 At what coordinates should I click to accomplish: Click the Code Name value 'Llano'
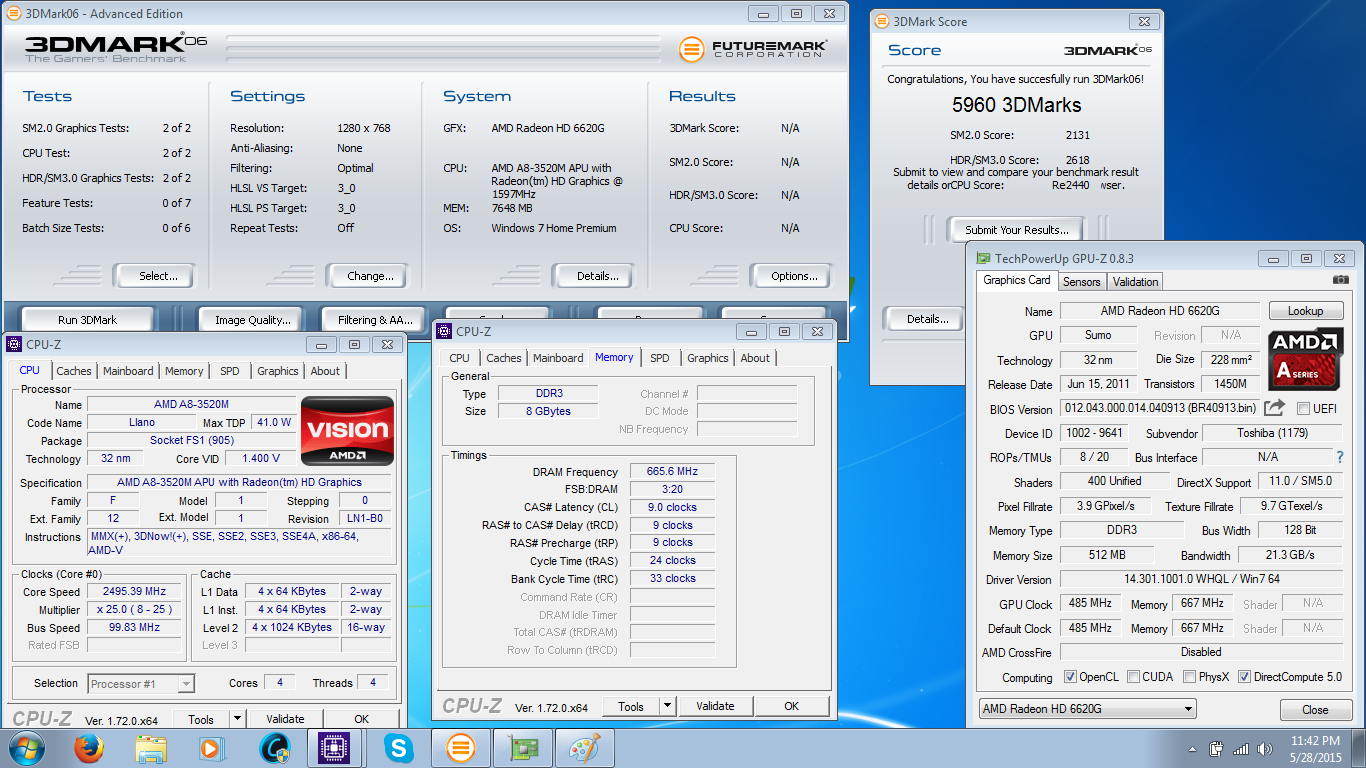[x=141, y=422]
